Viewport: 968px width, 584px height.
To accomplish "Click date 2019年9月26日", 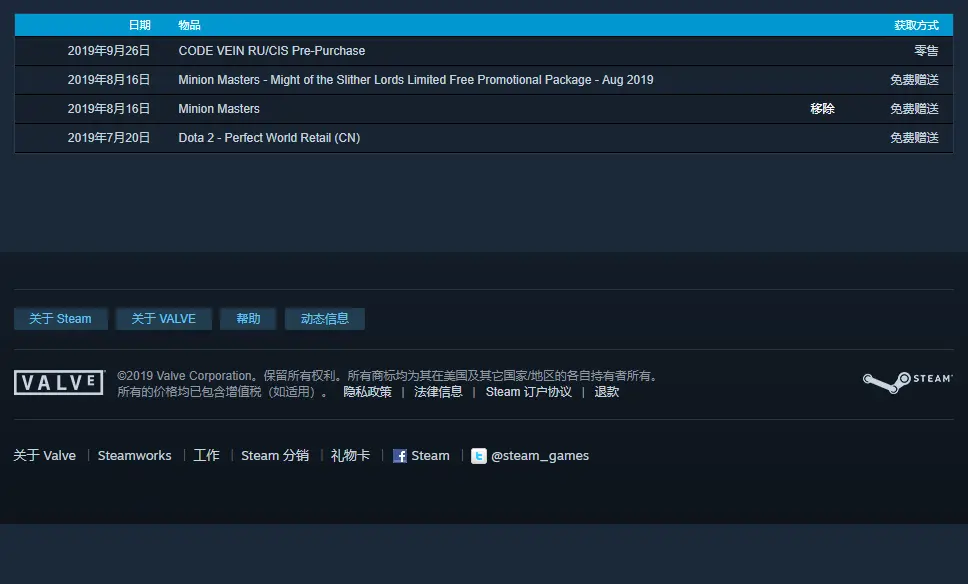I will (109, 51).
